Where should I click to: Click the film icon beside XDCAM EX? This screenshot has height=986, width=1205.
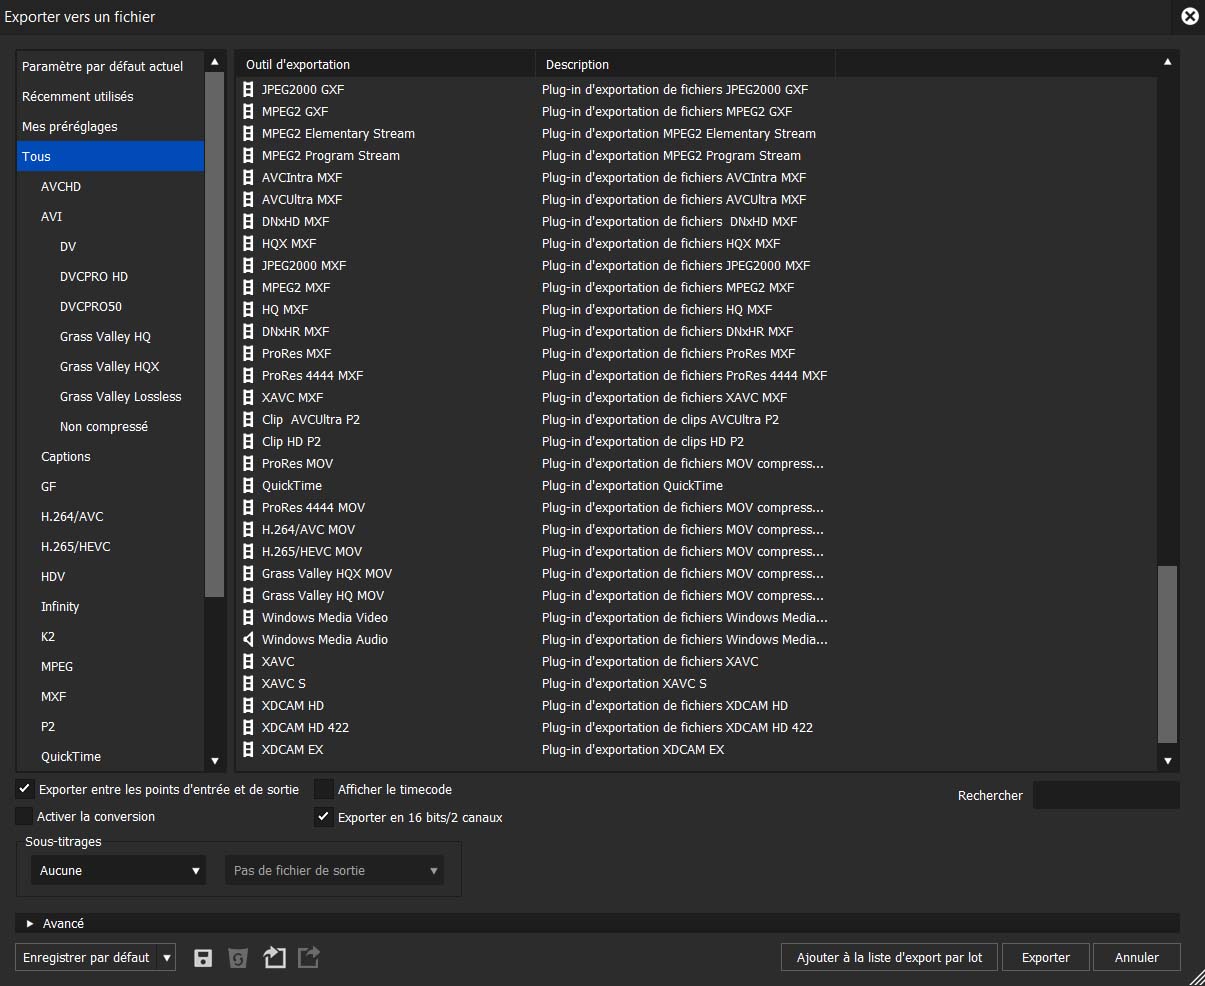pyautogui.click(x=248, y=749)
